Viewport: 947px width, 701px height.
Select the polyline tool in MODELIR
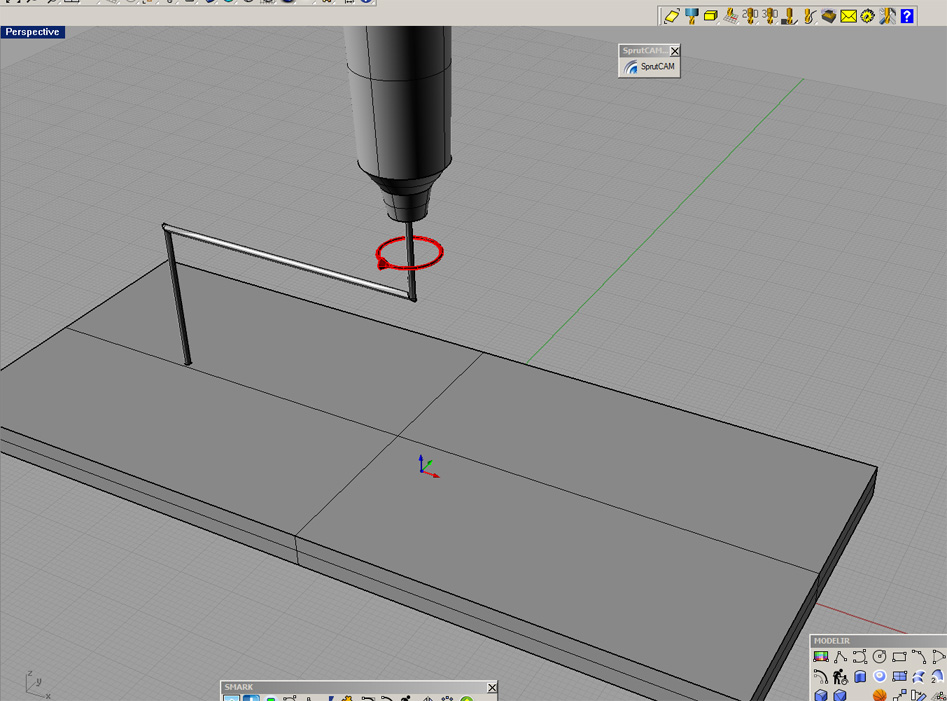(x=840, y=657)
